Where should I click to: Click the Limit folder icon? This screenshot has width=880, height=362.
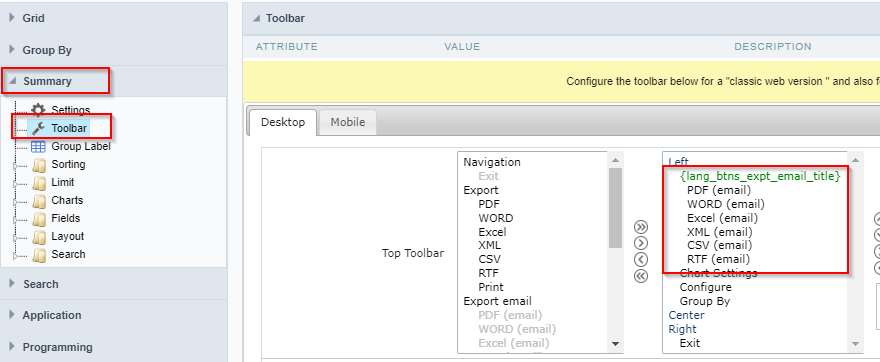(x=39, y=182)
